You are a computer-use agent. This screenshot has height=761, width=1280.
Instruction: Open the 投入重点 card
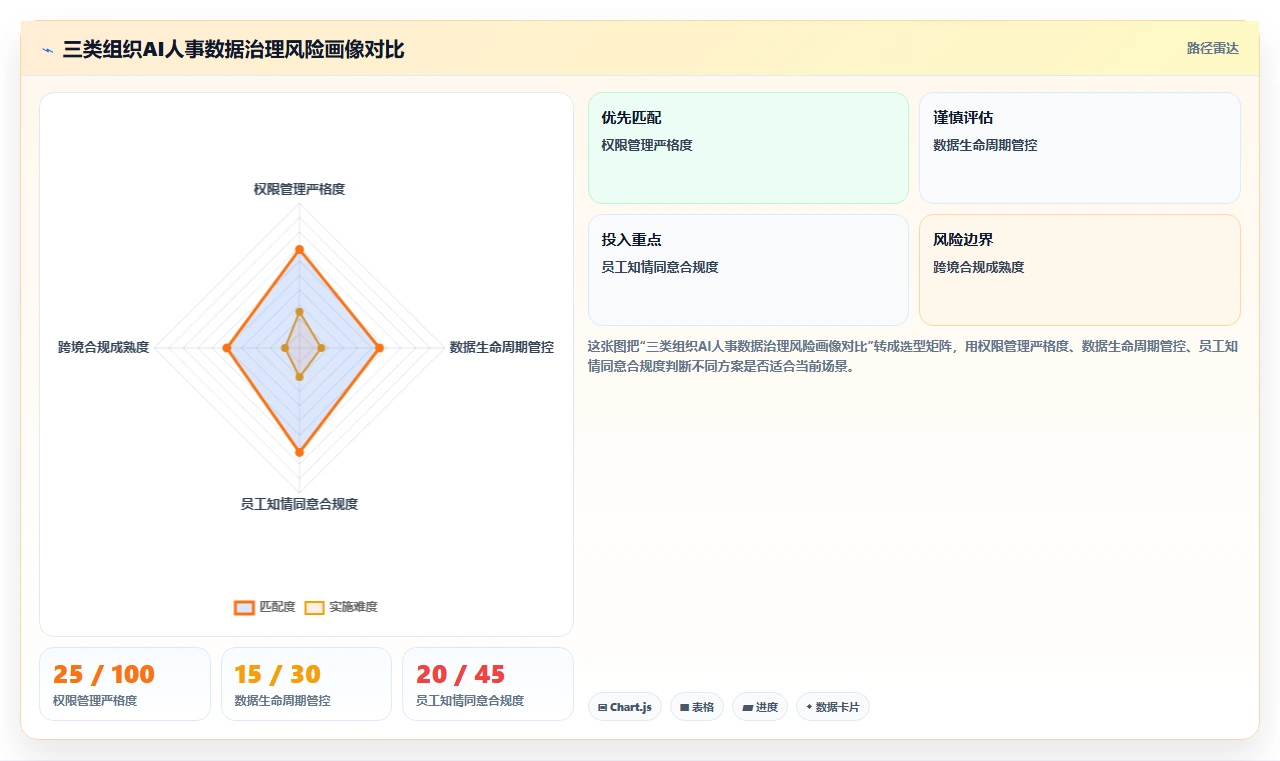tap(748, 270)
